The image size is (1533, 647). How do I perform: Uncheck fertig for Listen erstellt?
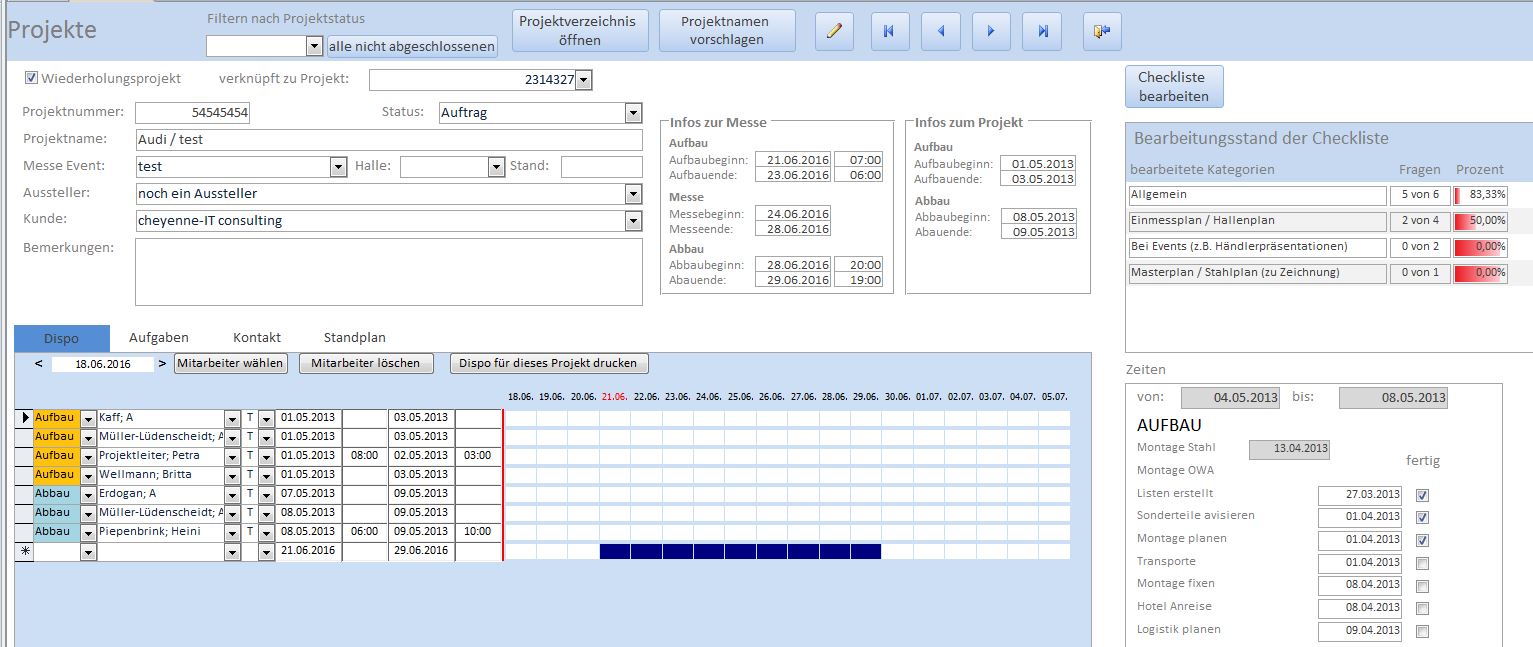tap(1423, 495)
